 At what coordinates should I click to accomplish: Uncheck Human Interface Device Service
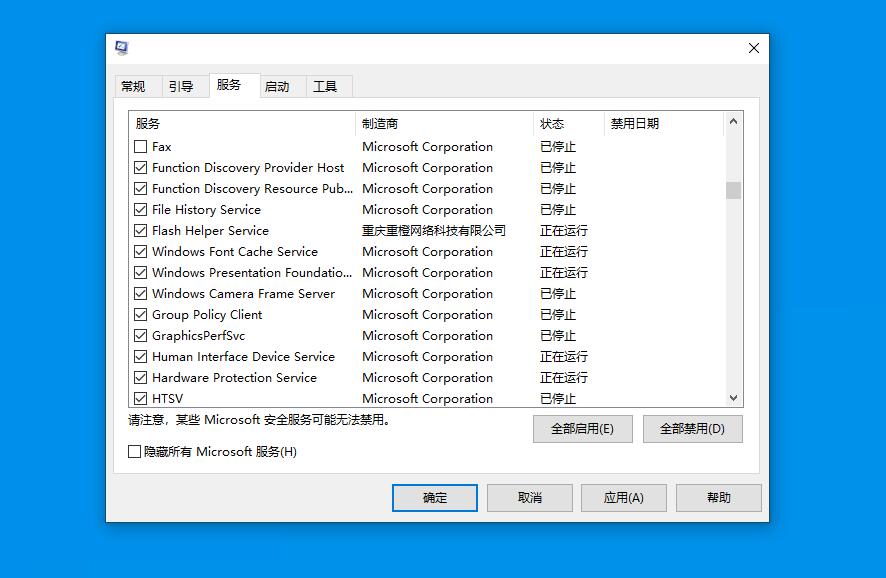pos(141,357)
